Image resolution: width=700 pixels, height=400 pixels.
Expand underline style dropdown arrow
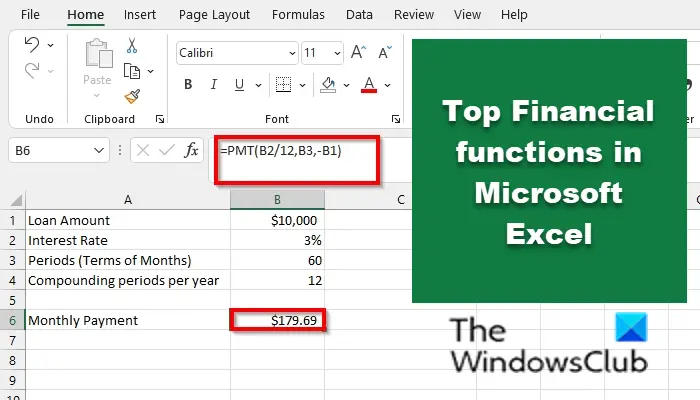pyautogui.click(x=258, y=85)
